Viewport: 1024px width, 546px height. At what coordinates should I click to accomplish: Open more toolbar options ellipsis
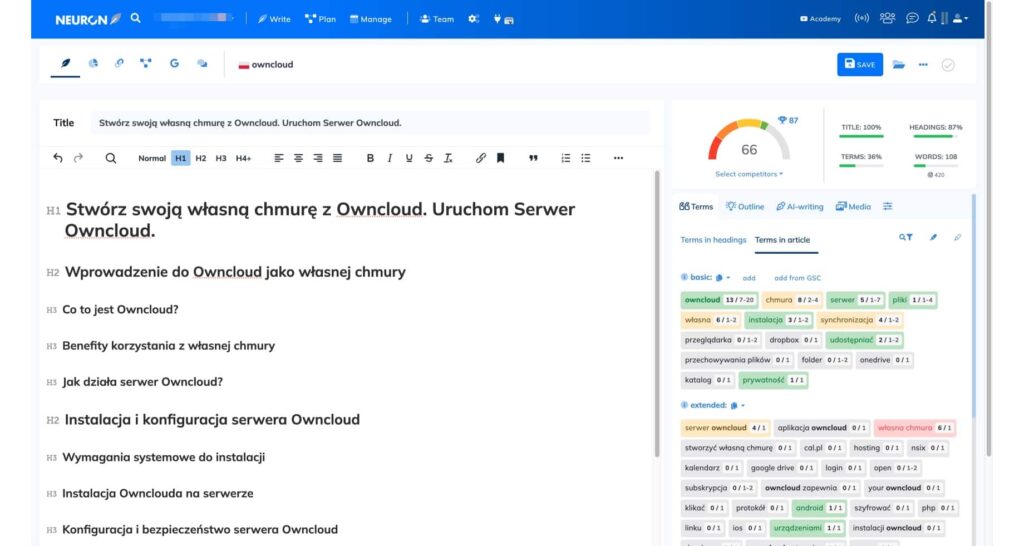[618, 158]
